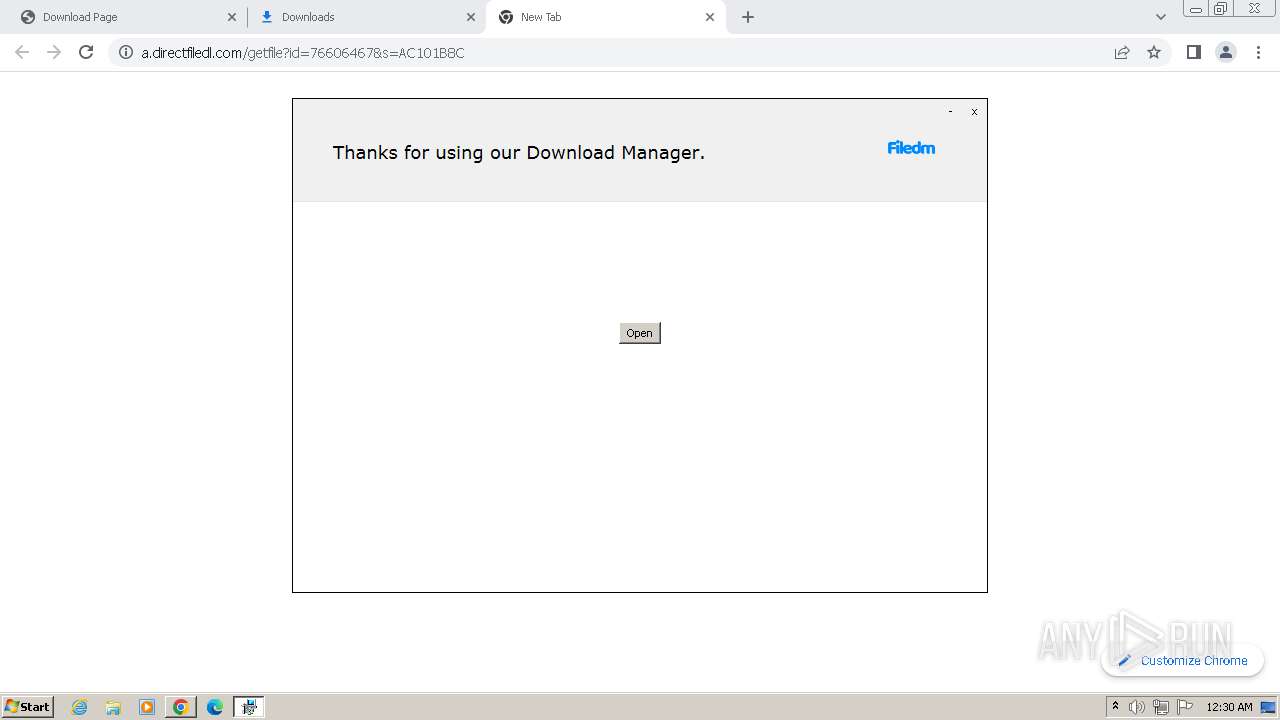Launch Internet Explorer from taskbar
This screenshot has width=1280, height=720.
80,707
